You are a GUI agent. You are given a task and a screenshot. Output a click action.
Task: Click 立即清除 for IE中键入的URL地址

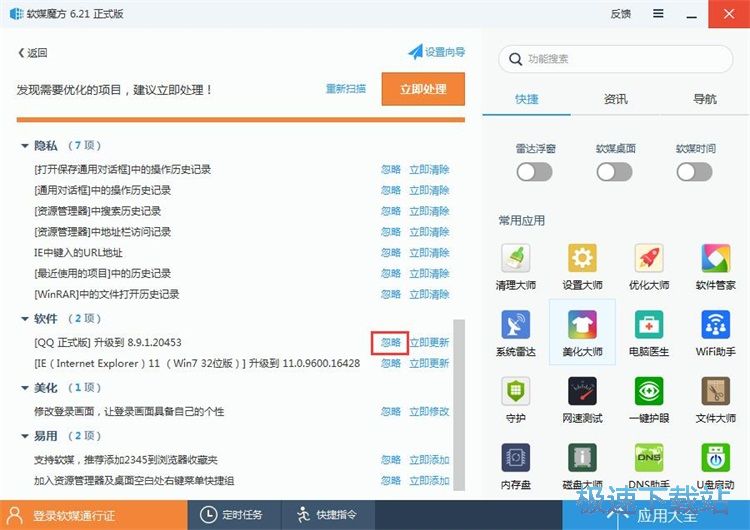pyautogui.click(x=429, y=253)
